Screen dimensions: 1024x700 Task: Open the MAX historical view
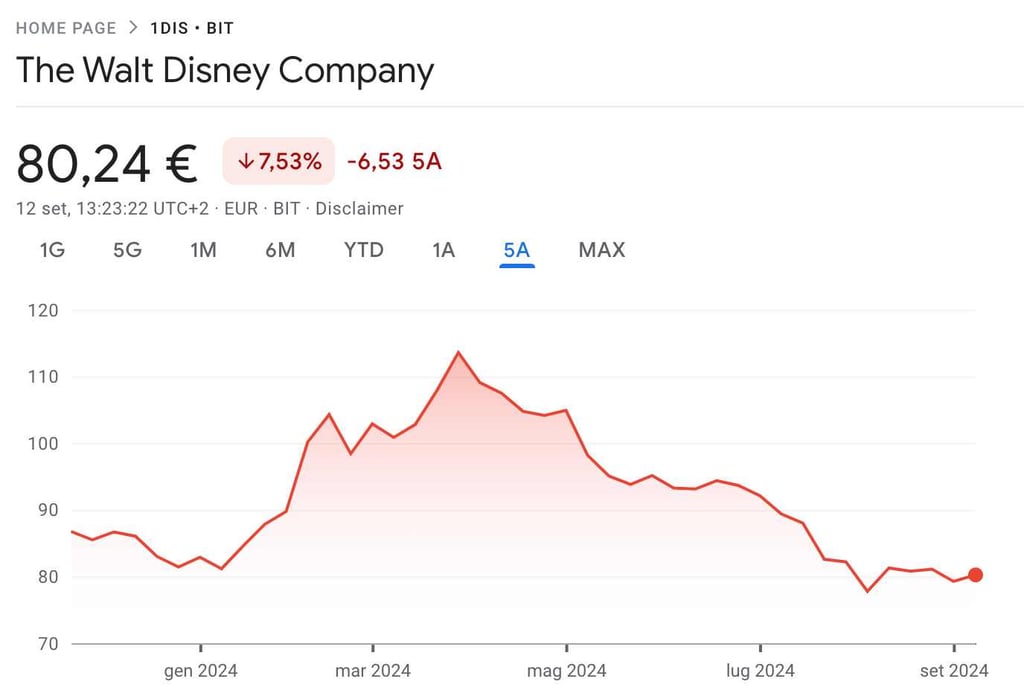click(x=601, y=250)
